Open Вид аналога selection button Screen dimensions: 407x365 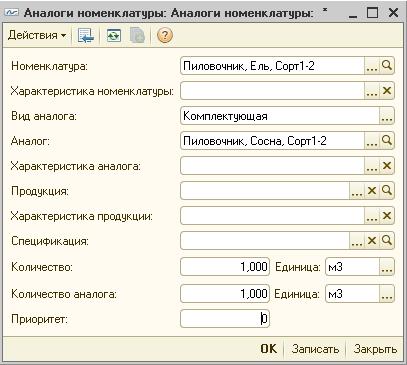coord(387,116)
